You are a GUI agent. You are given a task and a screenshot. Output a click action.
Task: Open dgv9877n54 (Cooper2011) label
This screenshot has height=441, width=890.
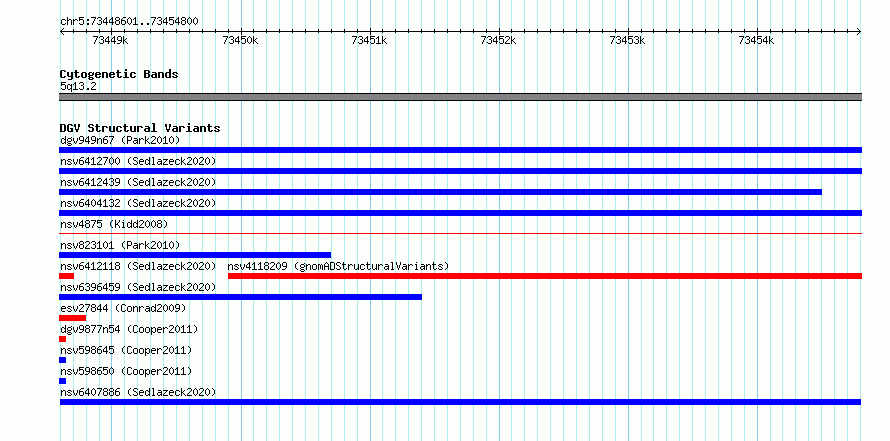(129, 329)
